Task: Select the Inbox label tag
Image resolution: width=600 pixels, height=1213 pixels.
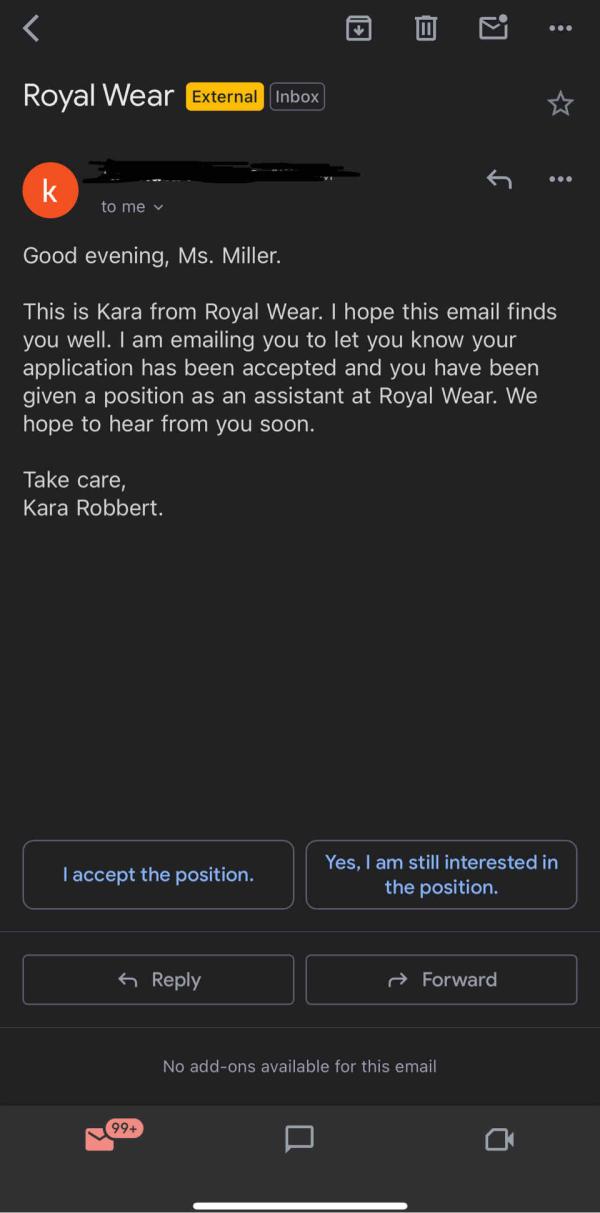Action: pyautogui.click(x=297, y=97)
